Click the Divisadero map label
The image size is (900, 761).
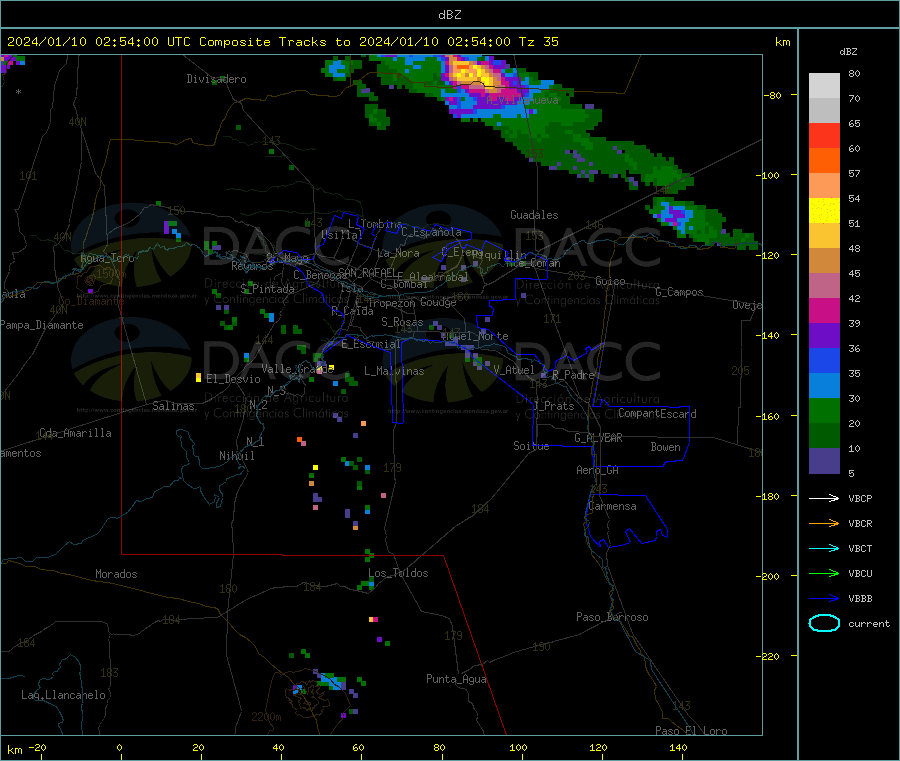[x=216, y=79]
